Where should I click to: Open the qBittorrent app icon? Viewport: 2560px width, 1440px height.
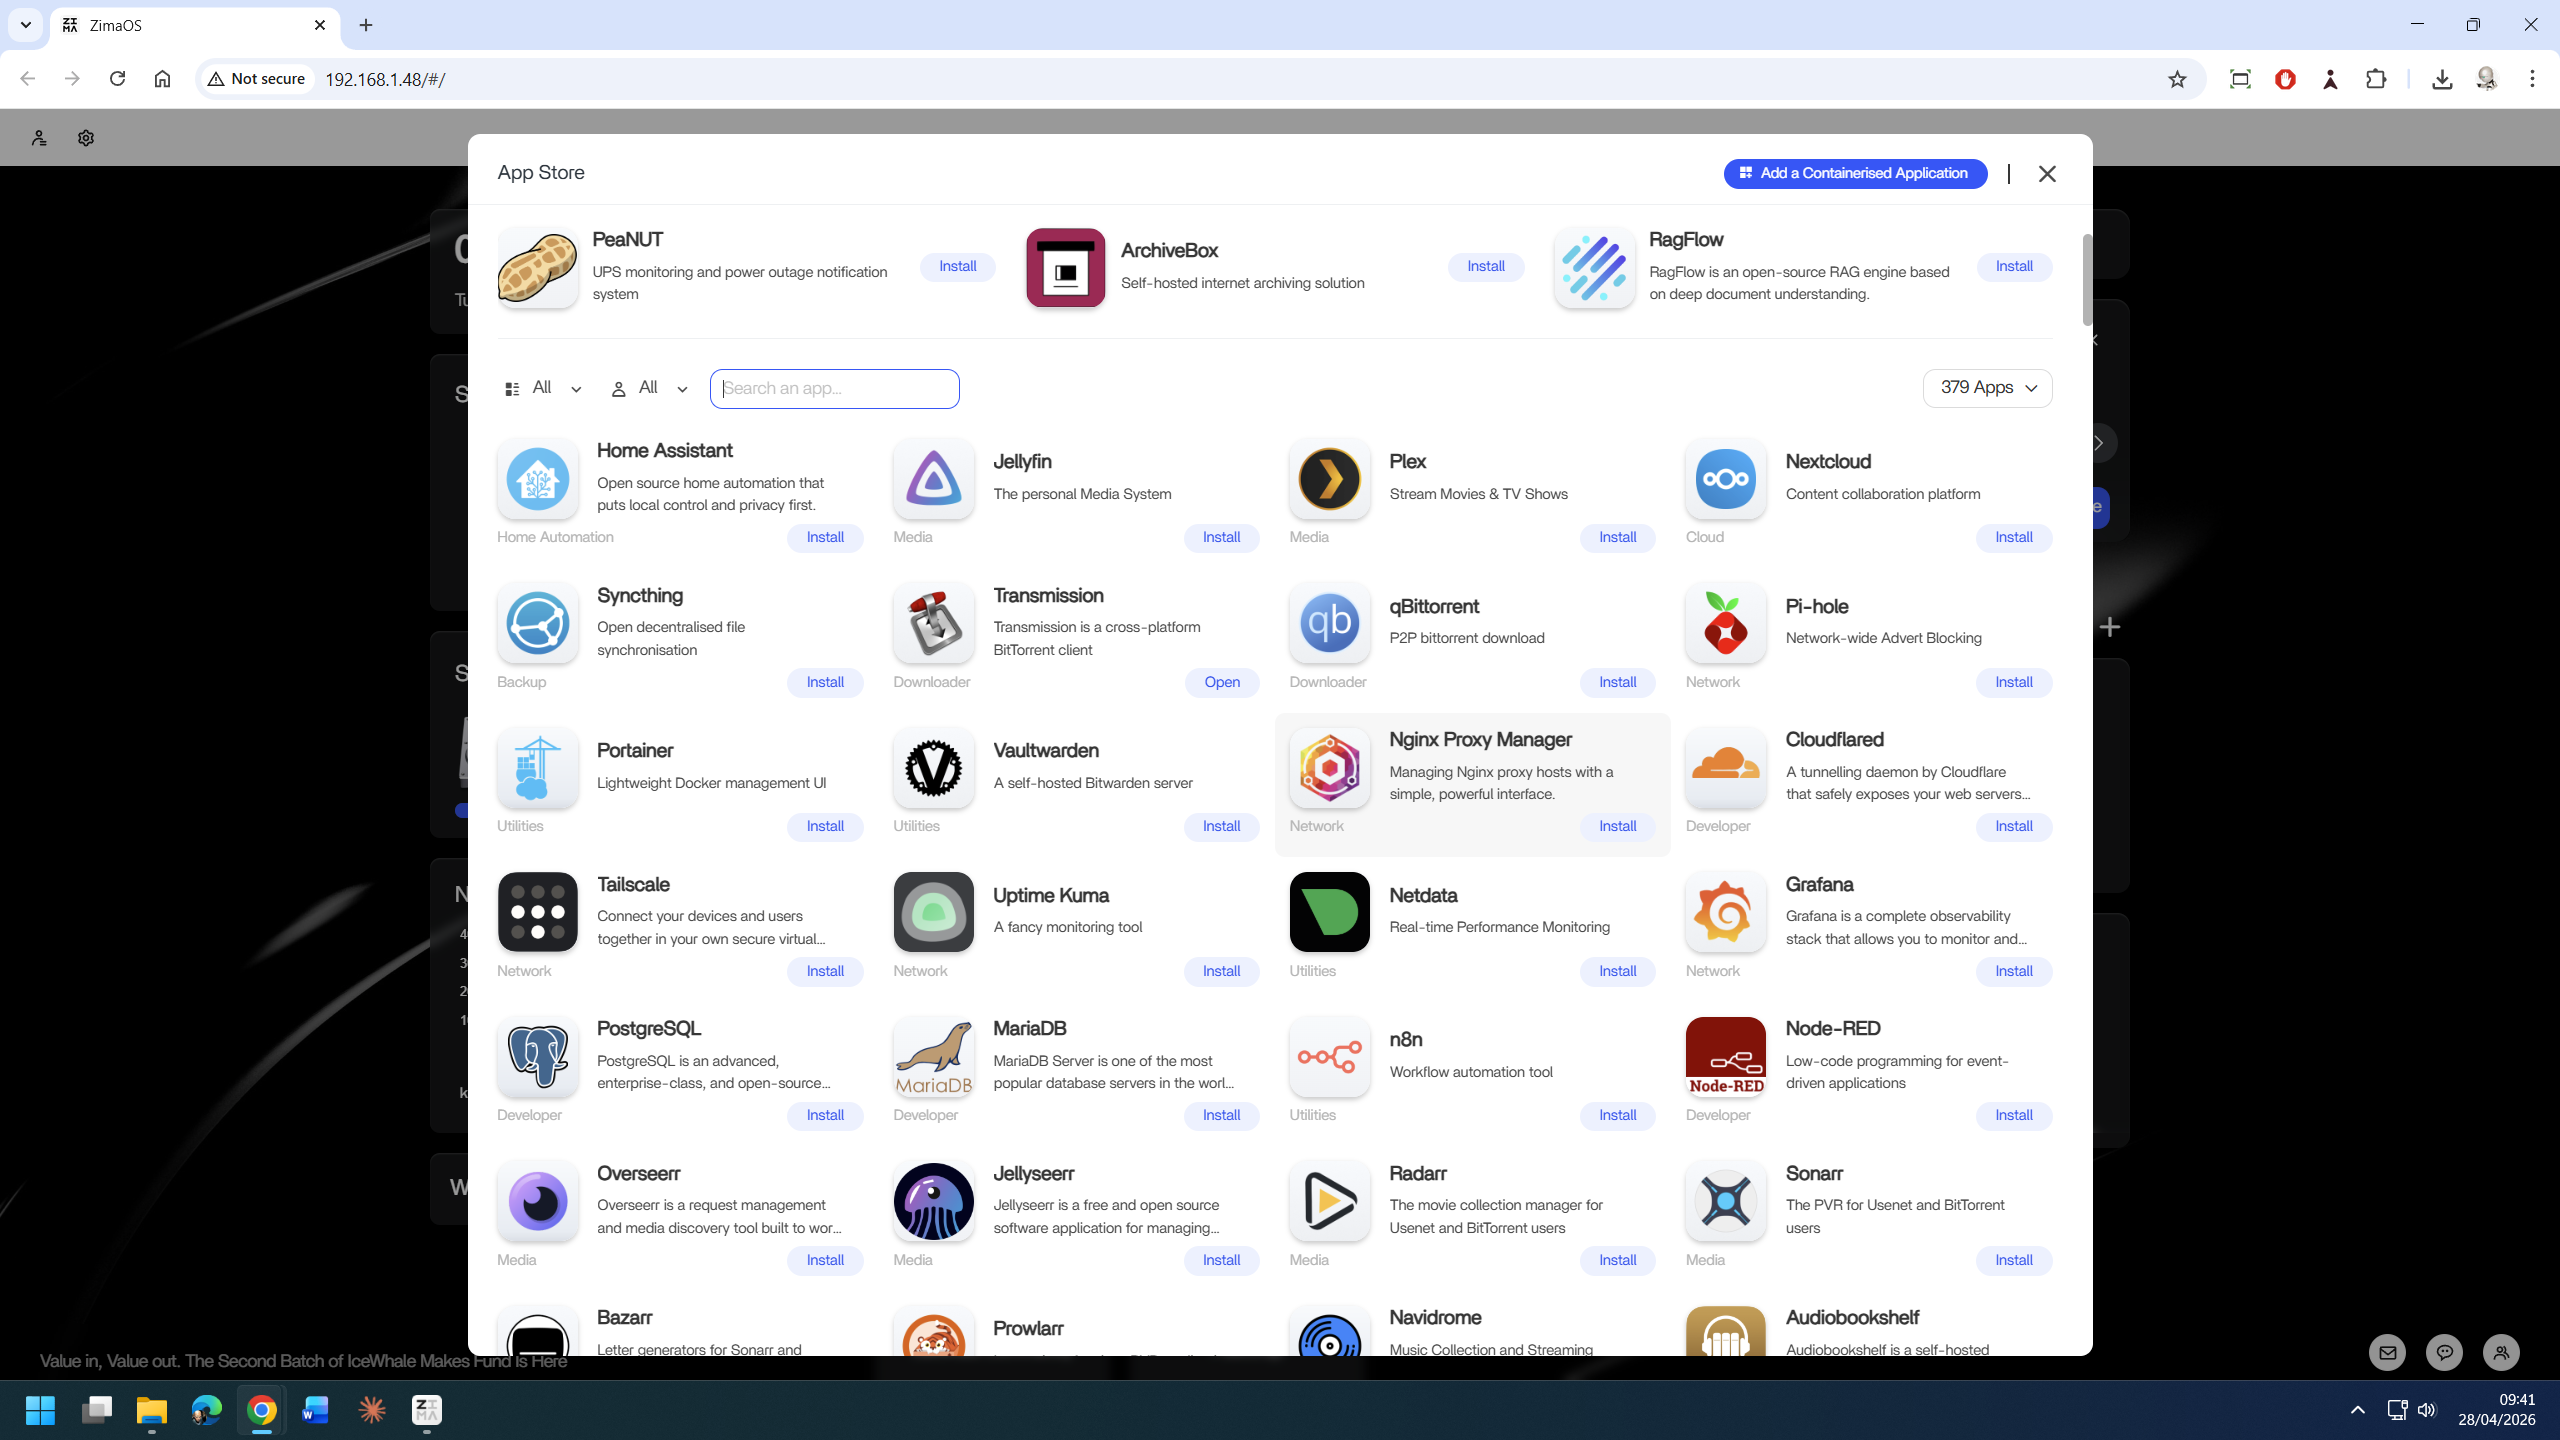[x=1329, y=623]
